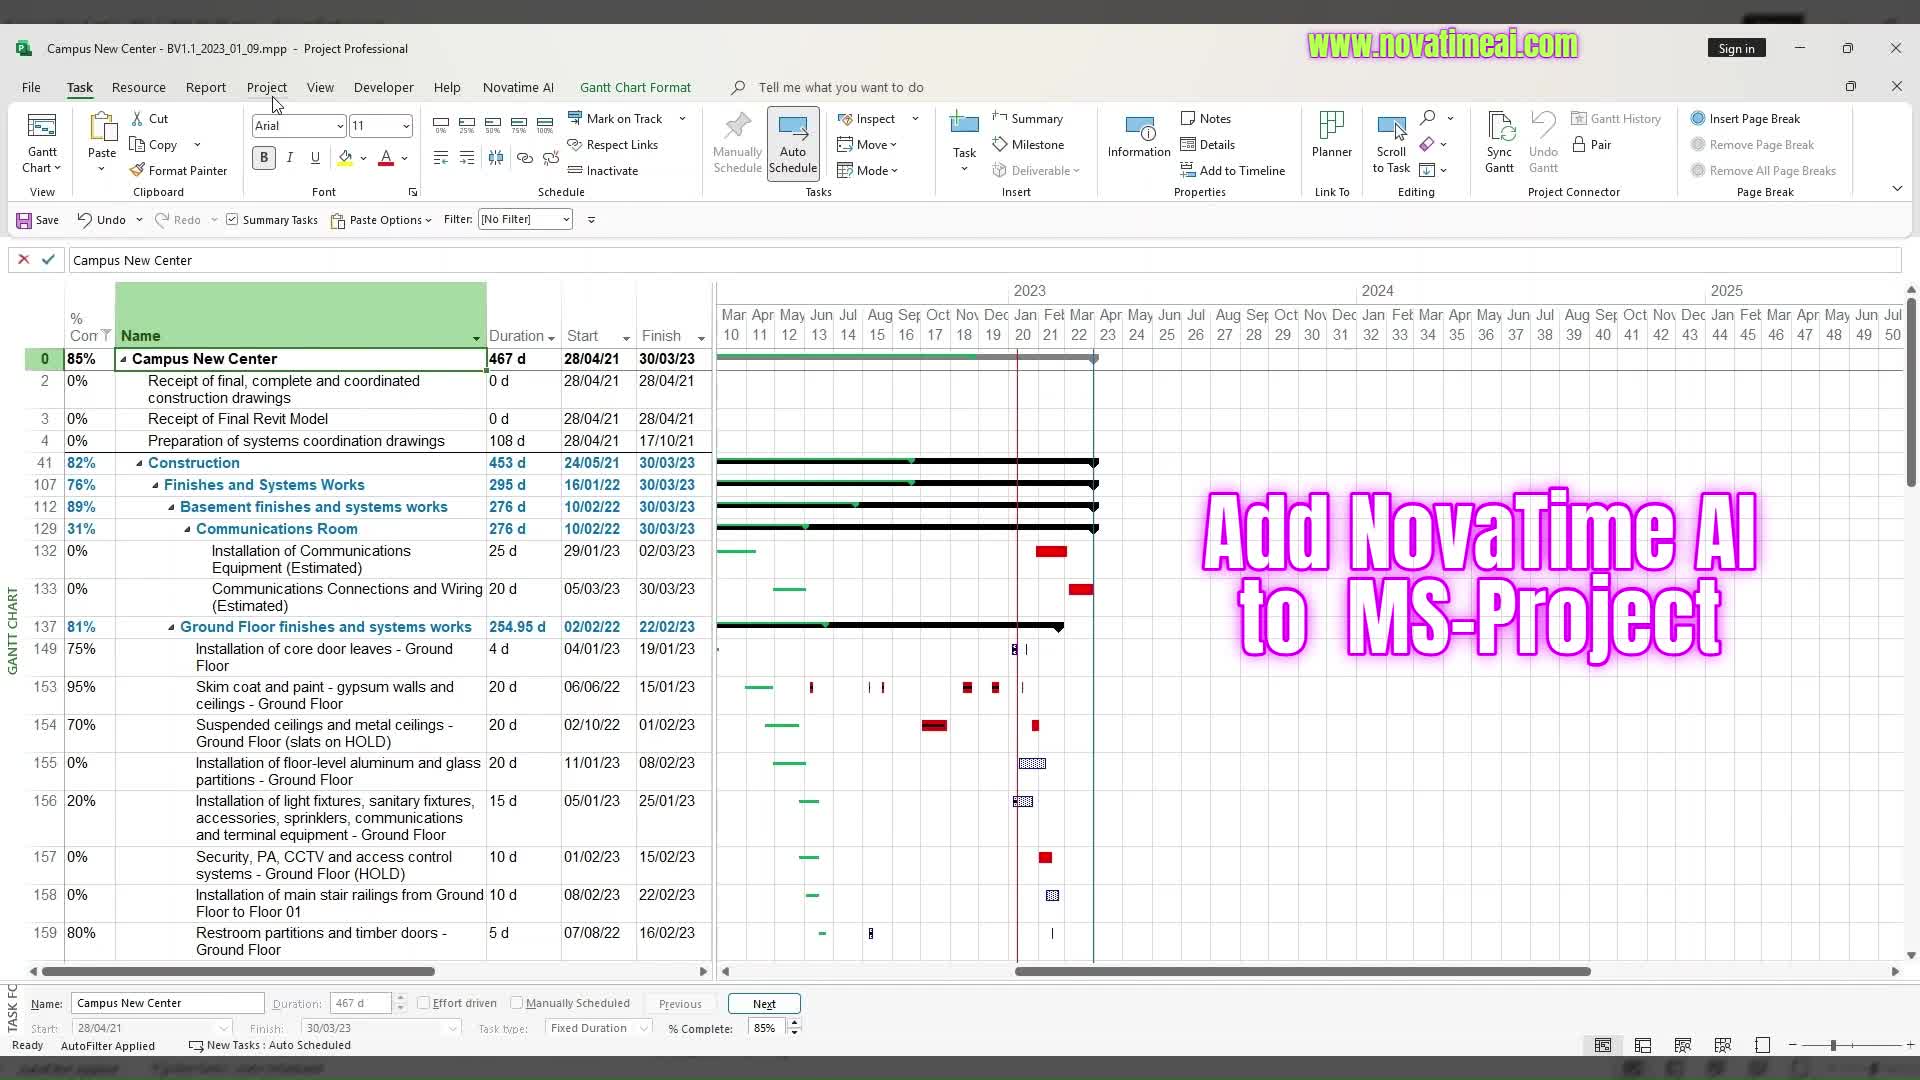Collapse the Communications Room group
This screenshot has height=1080, width=1920.
point(187,529)
